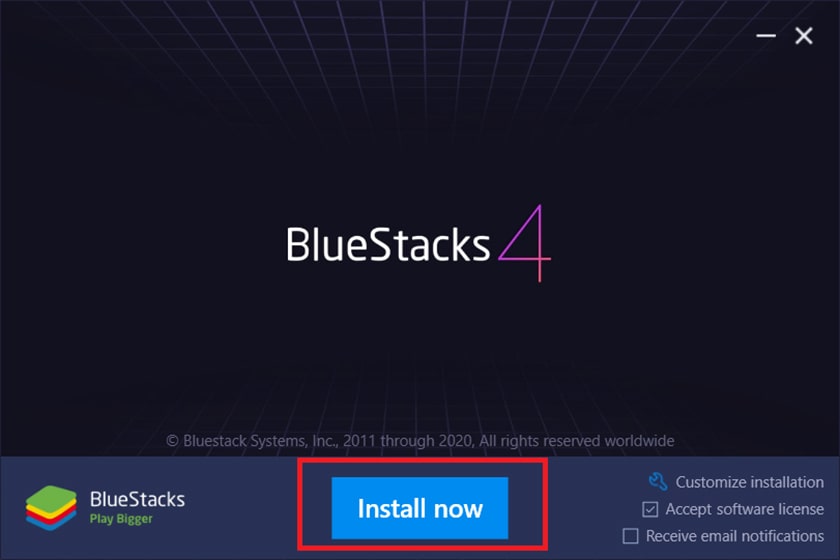The height and width of the screenshot is (560, 840).
Task: Click the "All rights reserved worldwide" text
Action: click(577, 441)
